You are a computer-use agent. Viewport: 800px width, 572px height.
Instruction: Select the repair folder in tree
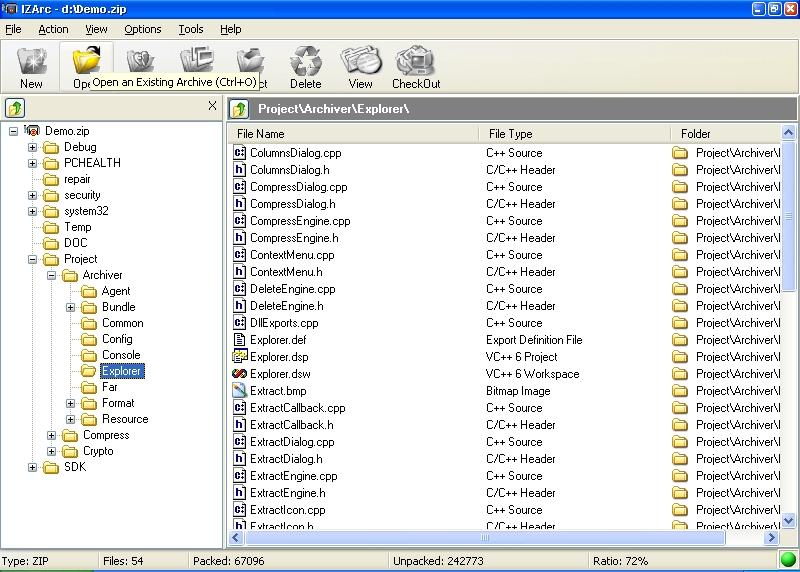click(77, 179)
